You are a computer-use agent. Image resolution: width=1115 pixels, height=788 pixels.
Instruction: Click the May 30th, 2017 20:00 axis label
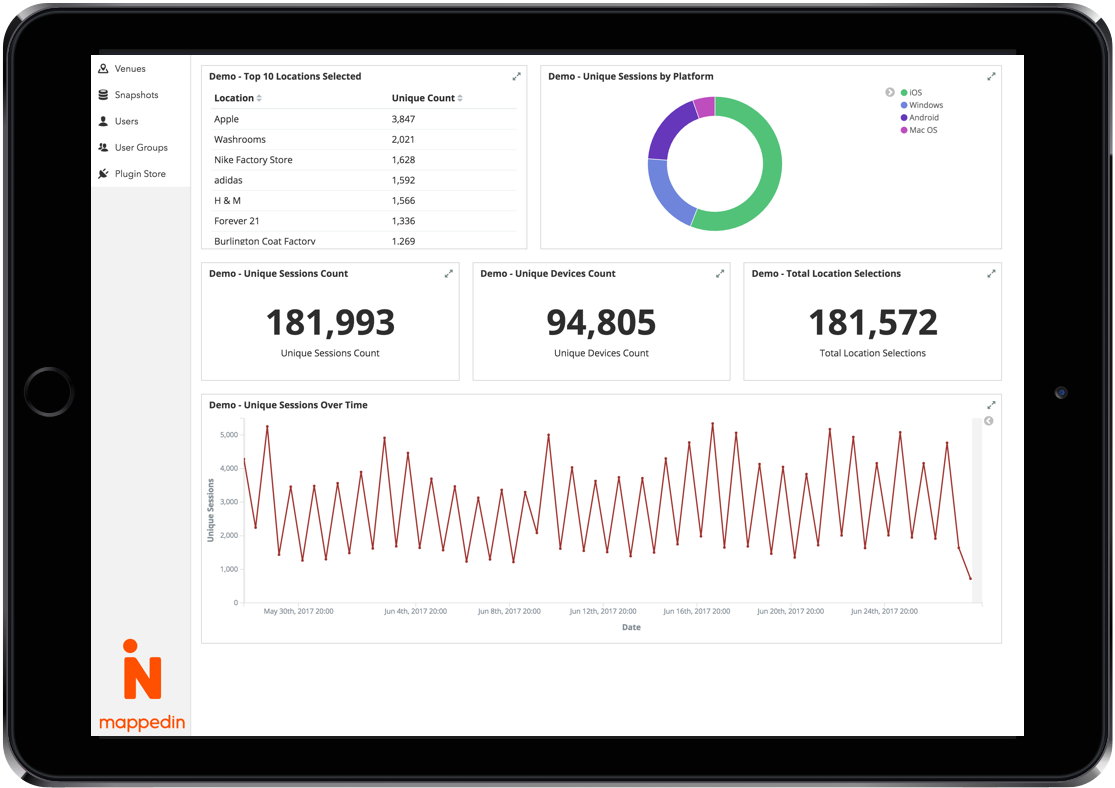[299, 612]
